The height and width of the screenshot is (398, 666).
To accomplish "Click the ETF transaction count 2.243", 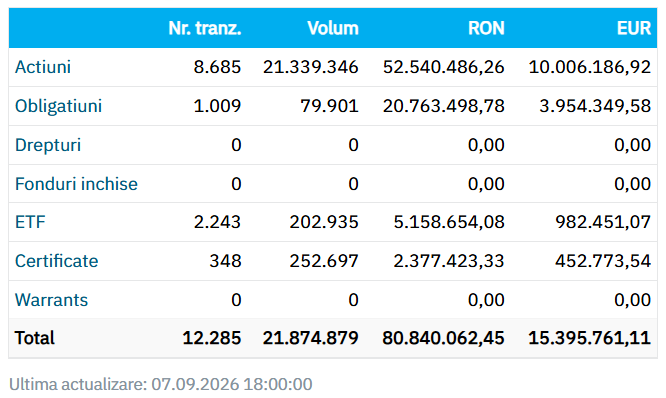I will [x=217, y=222].
